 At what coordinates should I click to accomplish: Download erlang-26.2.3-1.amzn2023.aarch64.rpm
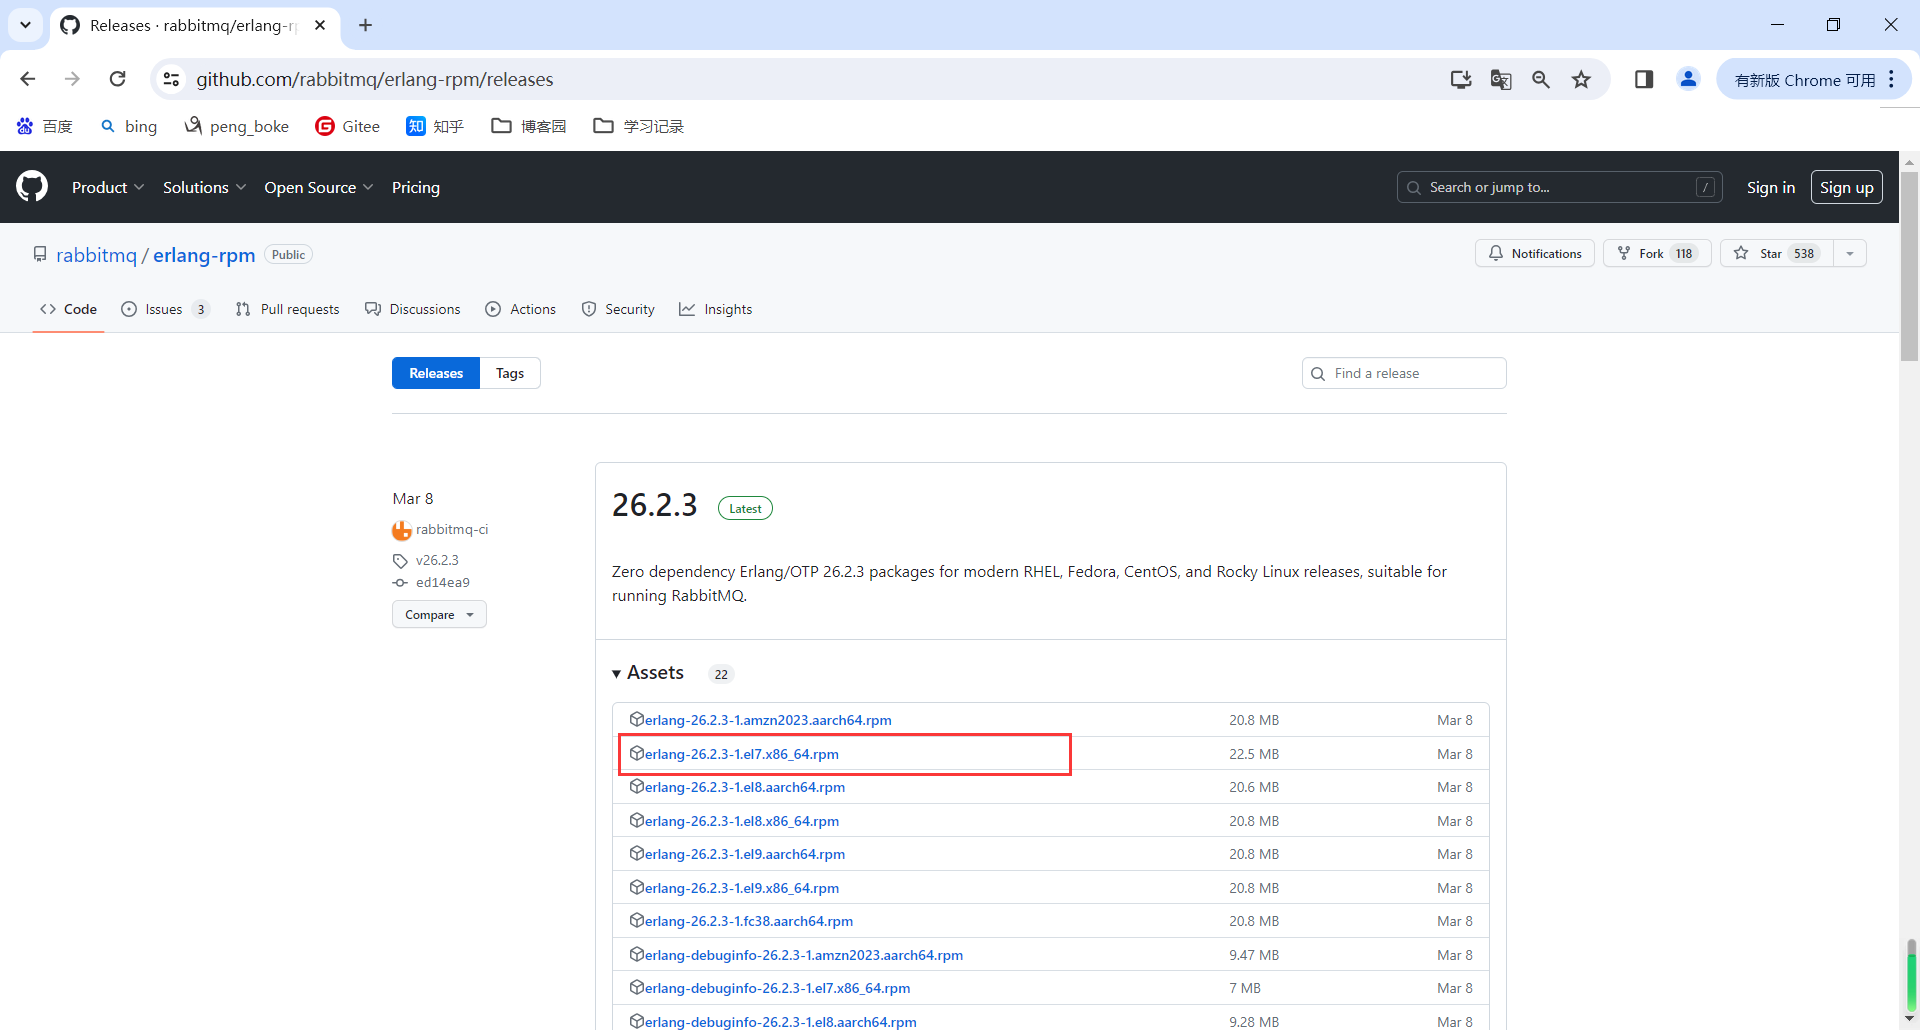(x=768, y=720)
